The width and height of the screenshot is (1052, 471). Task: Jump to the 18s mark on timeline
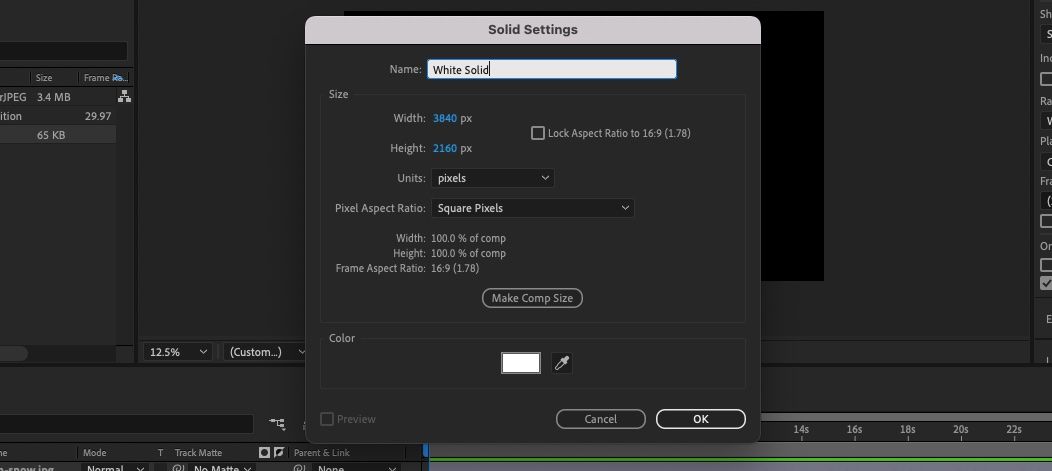[907, 429]
